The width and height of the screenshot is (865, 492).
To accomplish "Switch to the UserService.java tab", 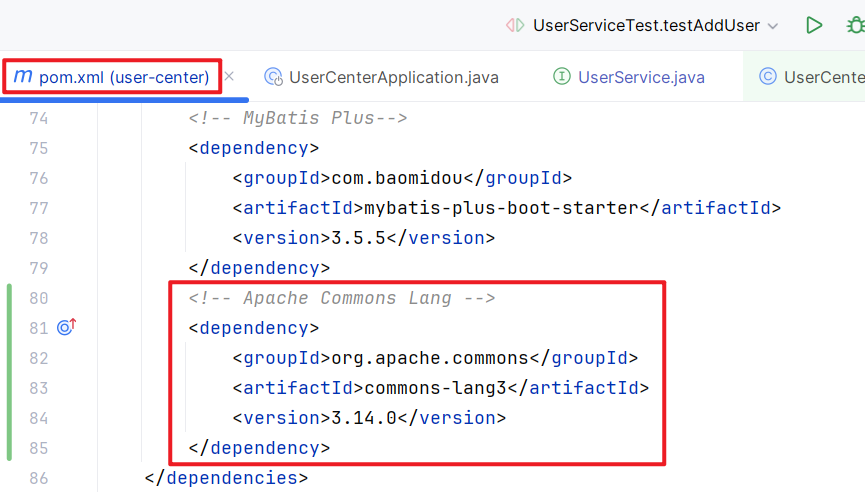I will point(641,77).
